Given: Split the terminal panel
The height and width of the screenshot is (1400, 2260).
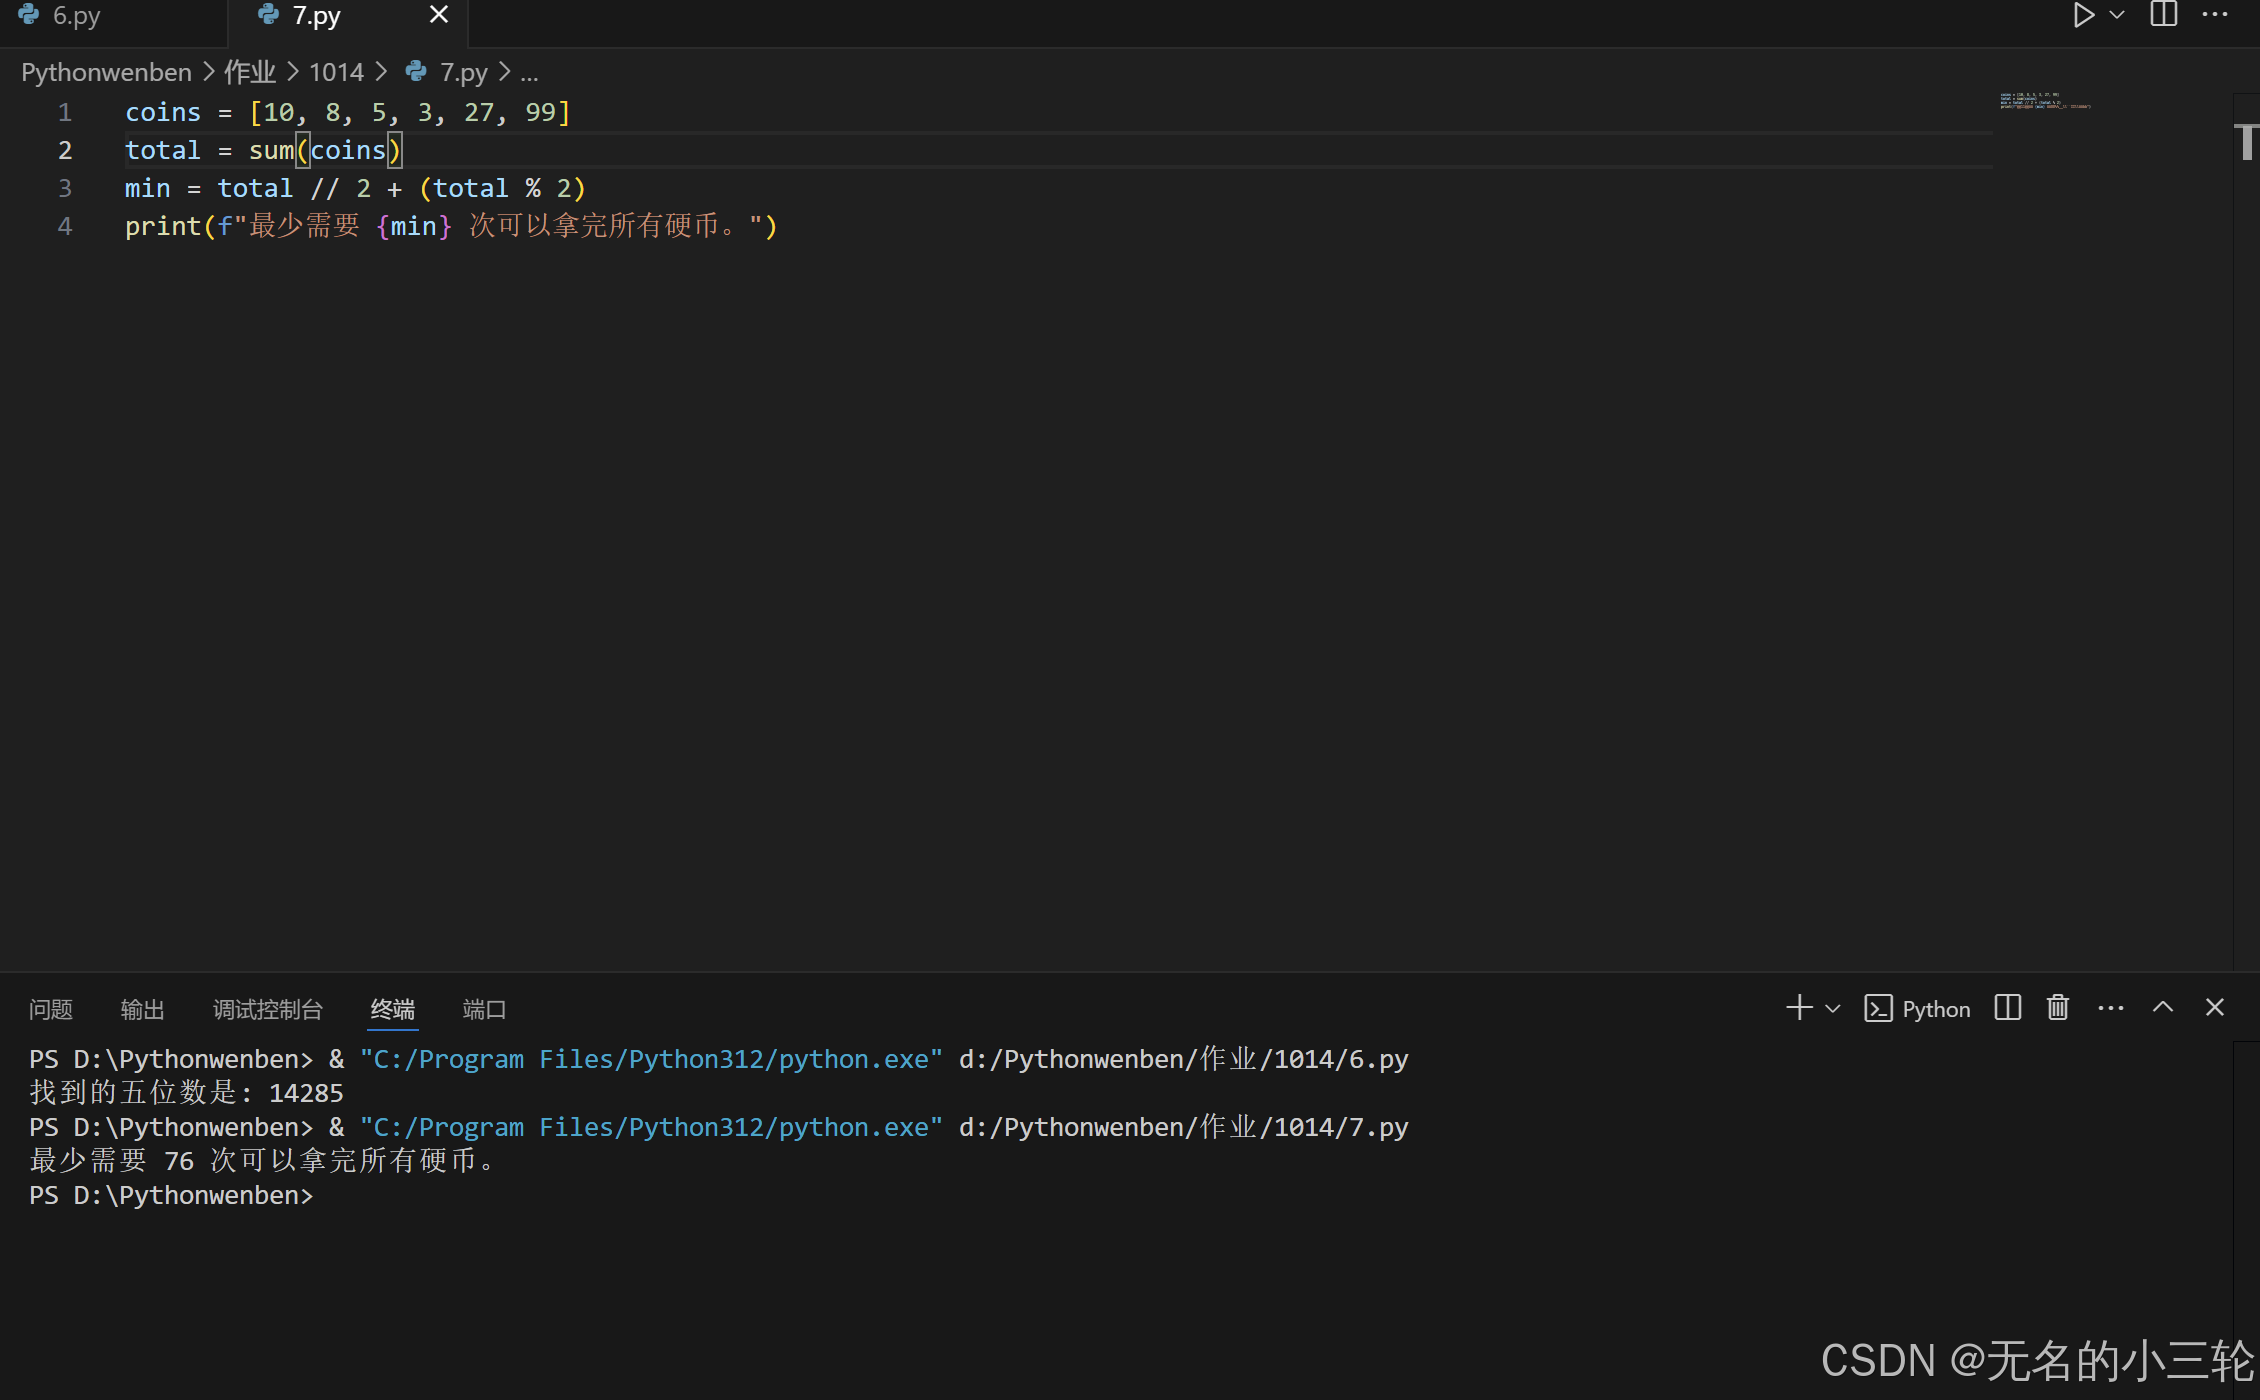Looking at the screenshot, I should point(2007,1008).
